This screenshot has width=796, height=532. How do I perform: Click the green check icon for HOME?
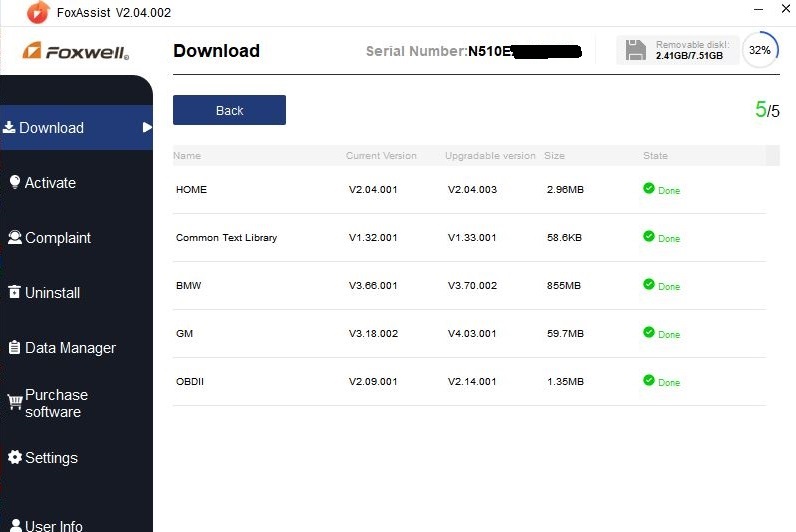coord(648,188)
